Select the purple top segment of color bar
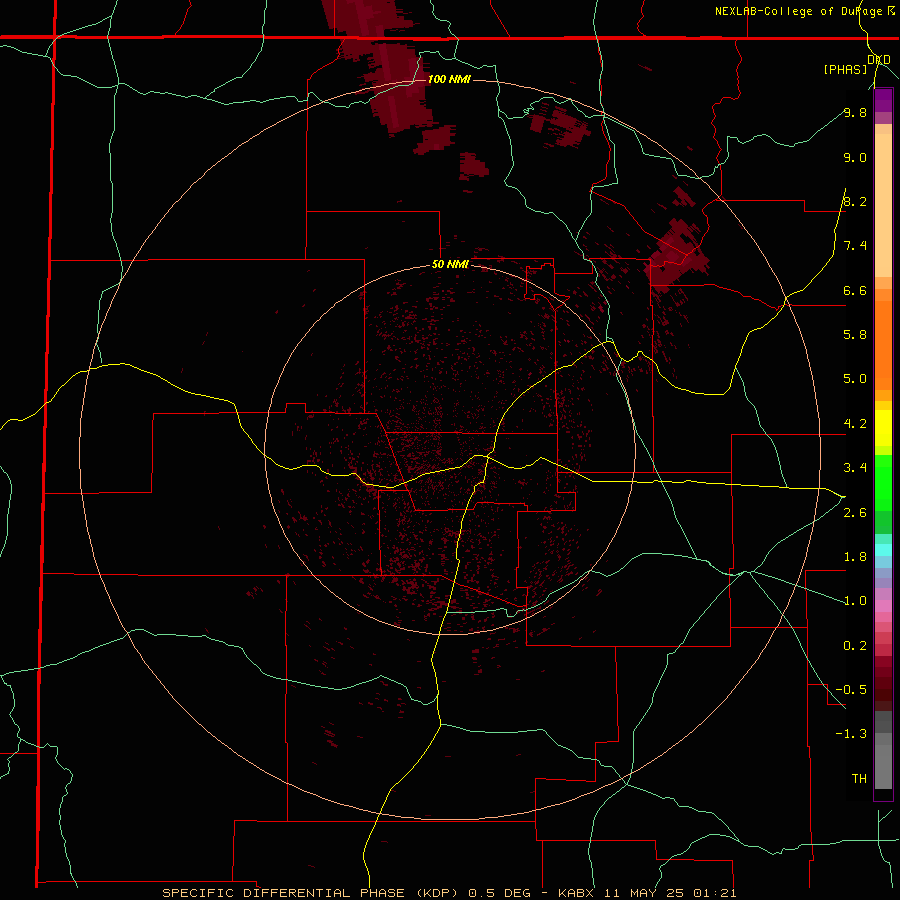Screen dimensions: 900x900 pyautogui.click(x=883, y=100)
